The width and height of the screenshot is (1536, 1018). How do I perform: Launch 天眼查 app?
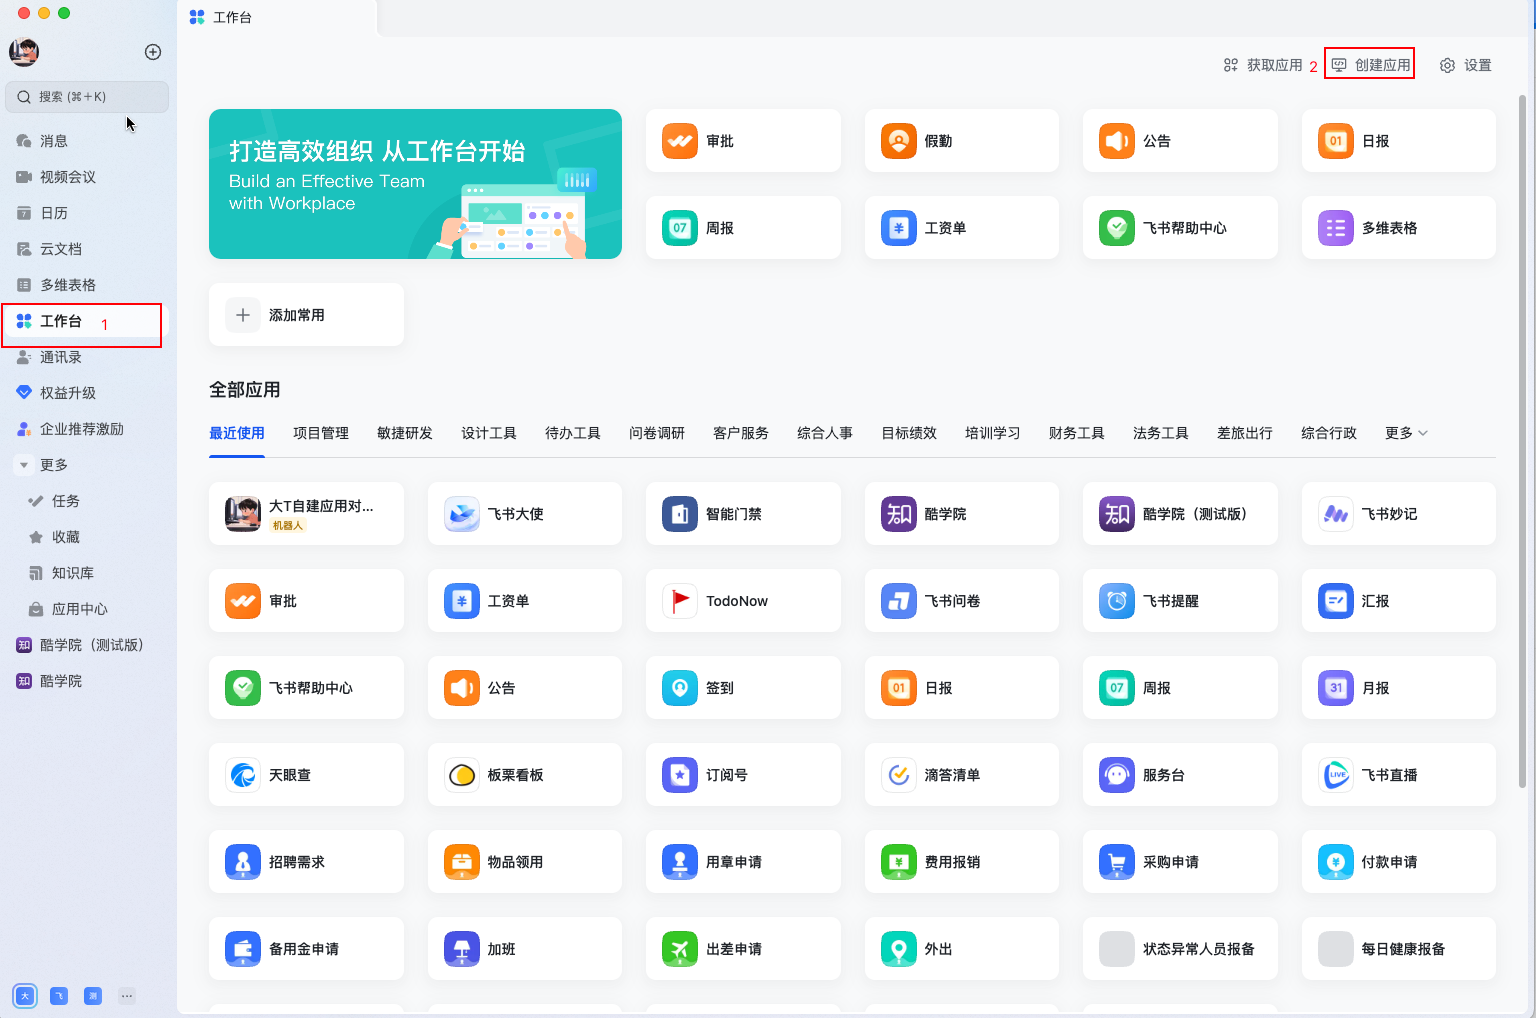click(x=306, y=775)
